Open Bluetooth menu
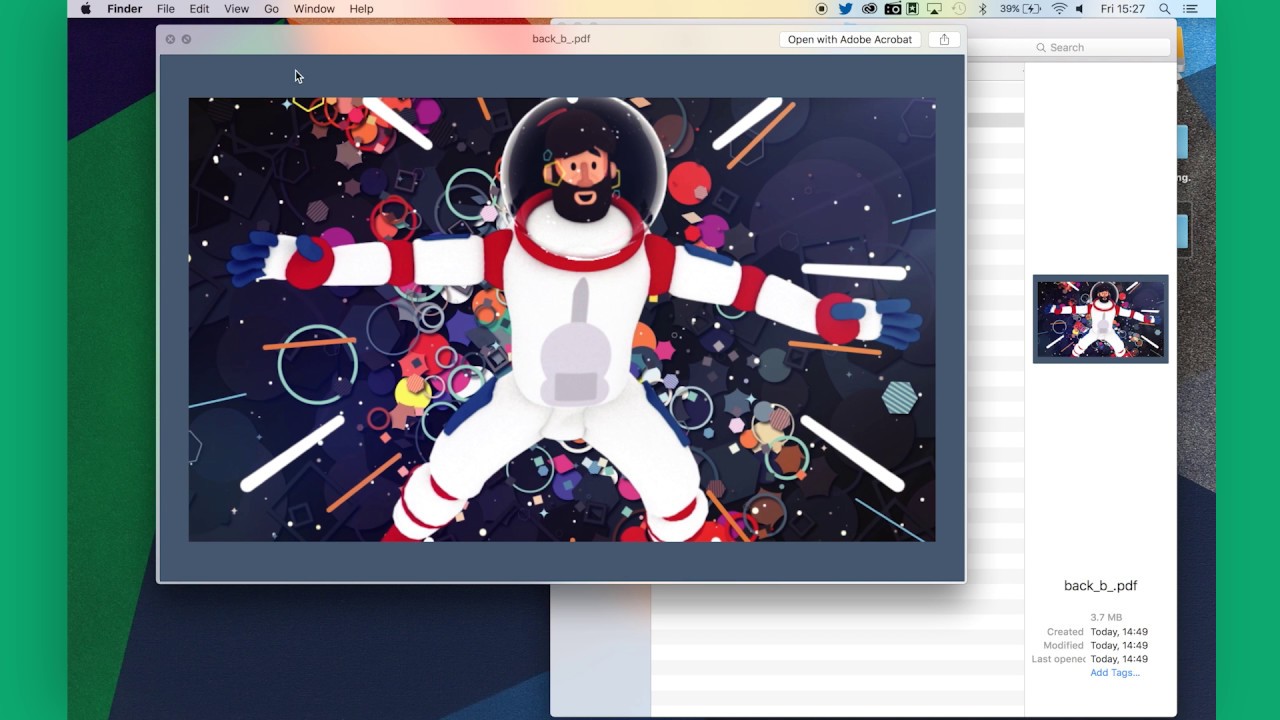The width and height of the screenshot is (1280, 720). pyautogui.click(x=982, y=9)
